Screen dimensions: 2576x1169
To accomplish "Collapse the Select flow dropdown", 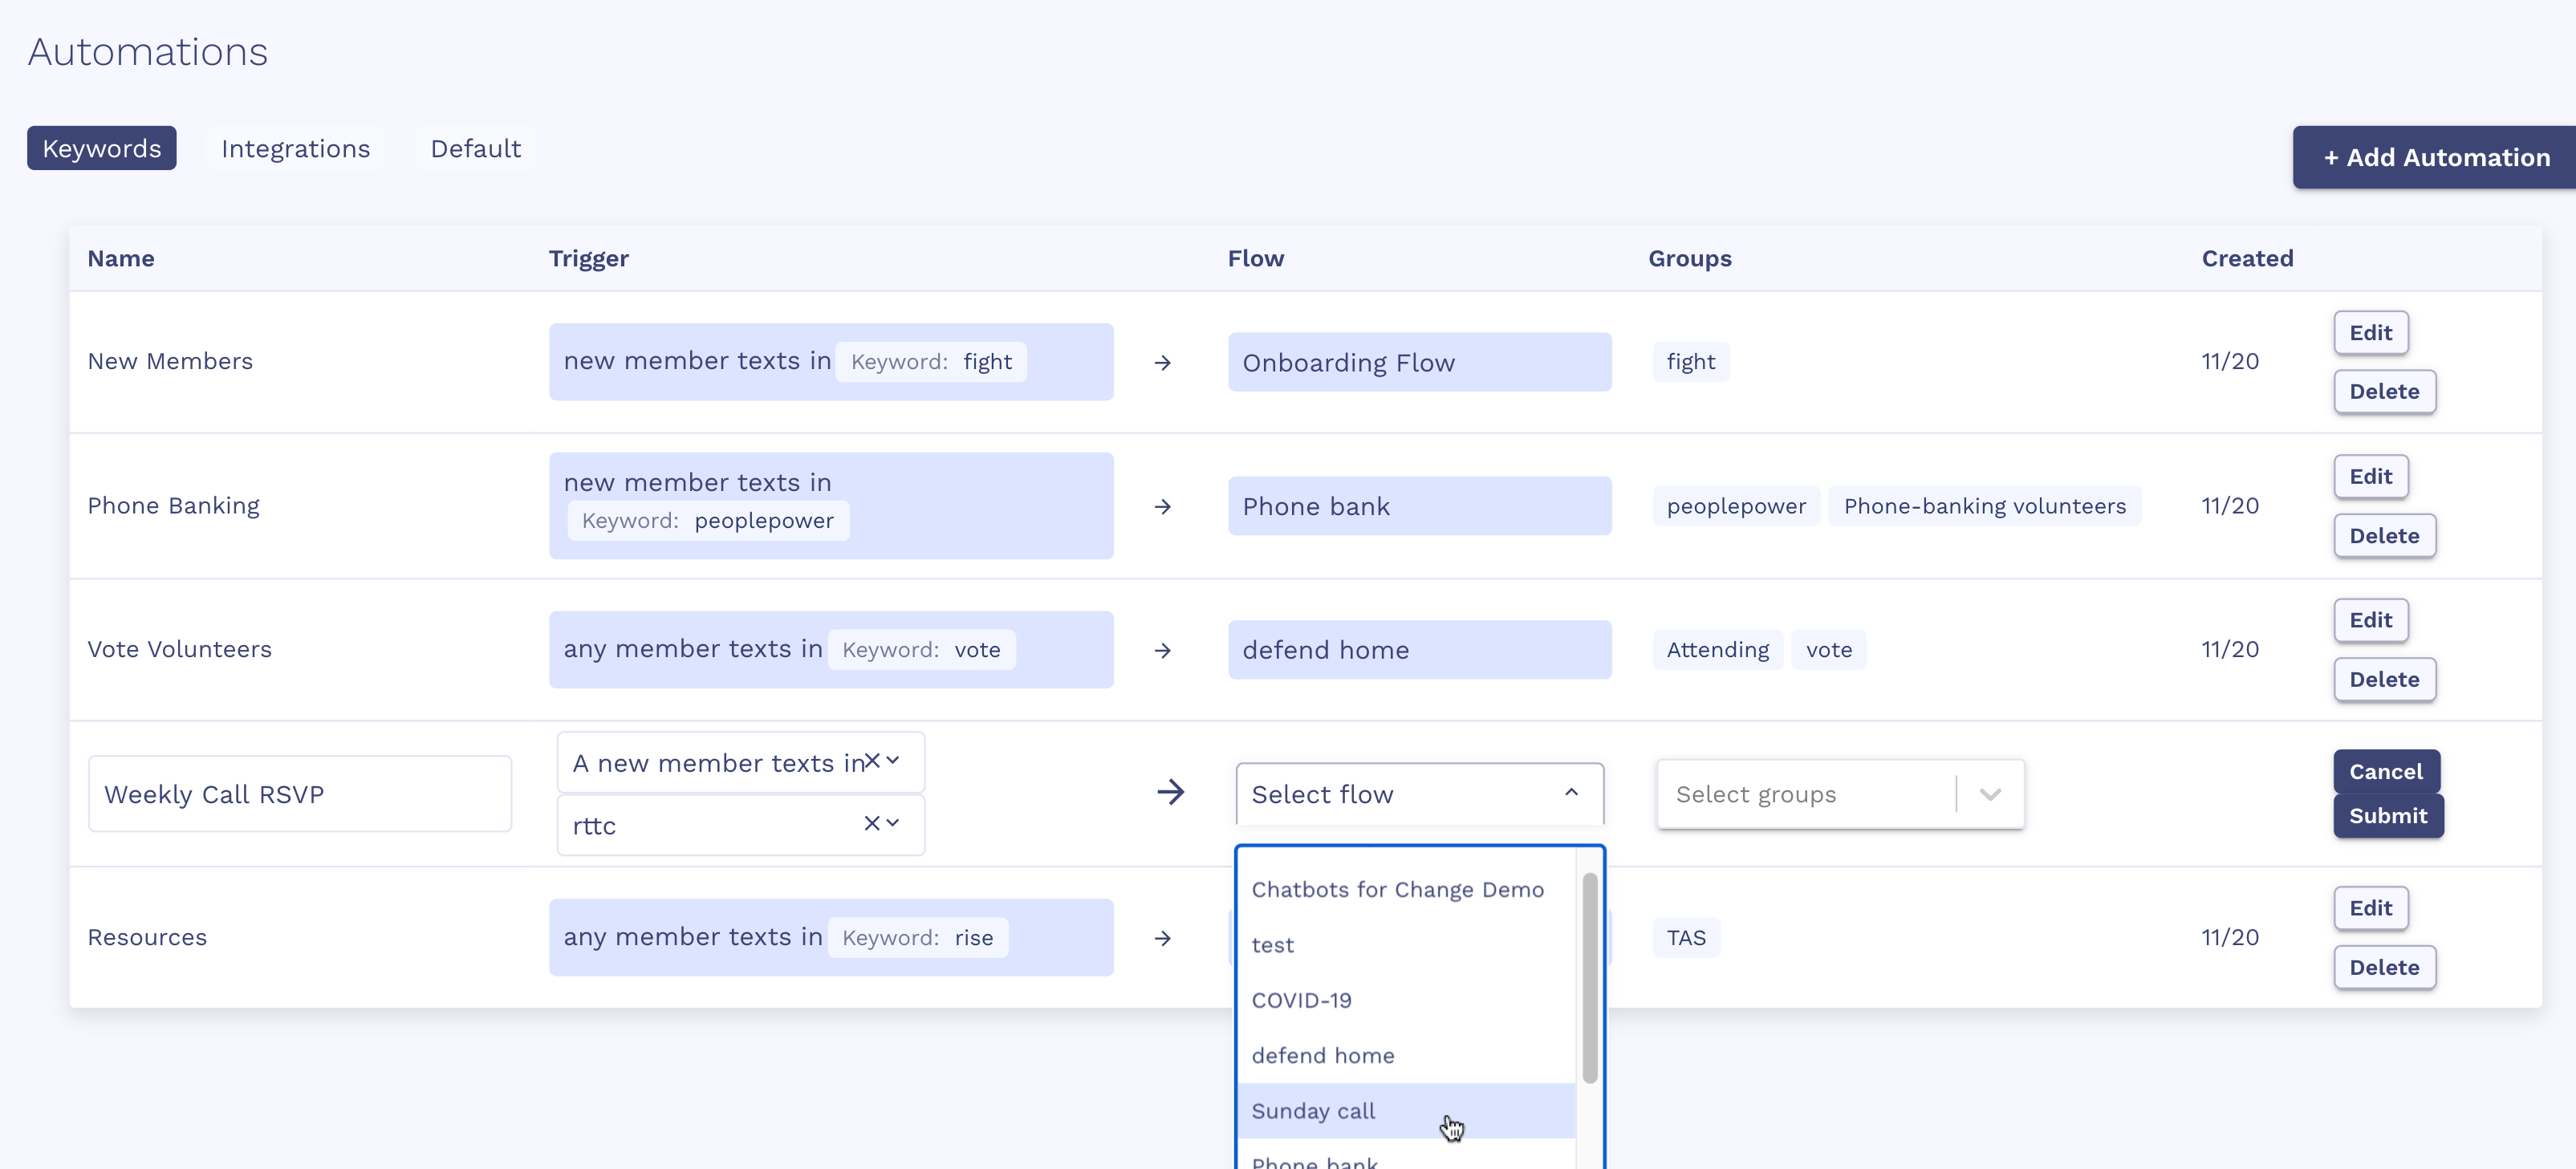I will click(x=1571, y=793).
